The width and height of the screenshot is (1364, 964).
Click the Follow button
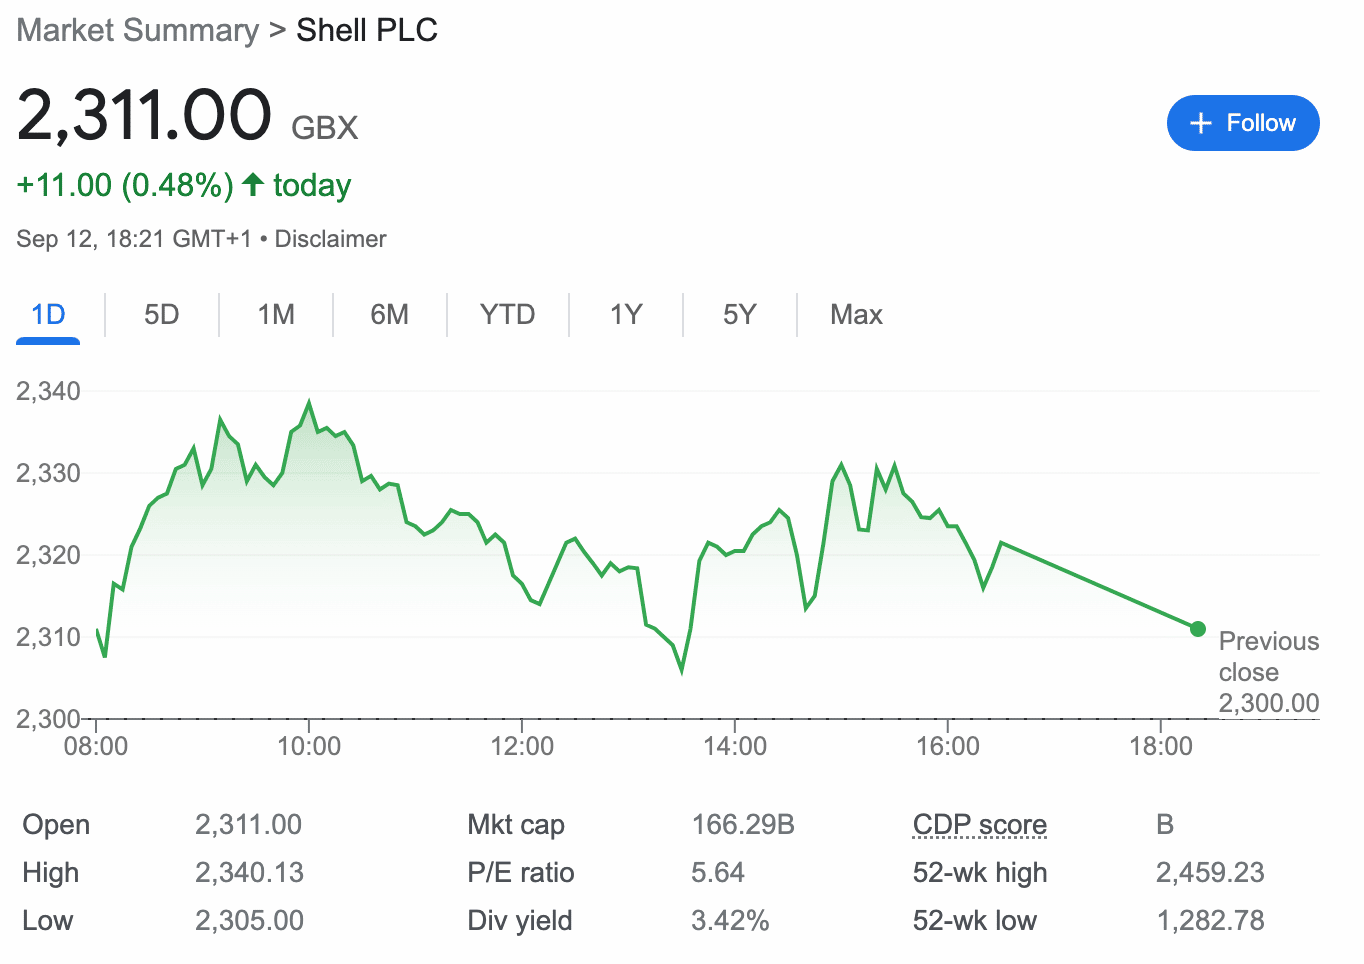1243,123
